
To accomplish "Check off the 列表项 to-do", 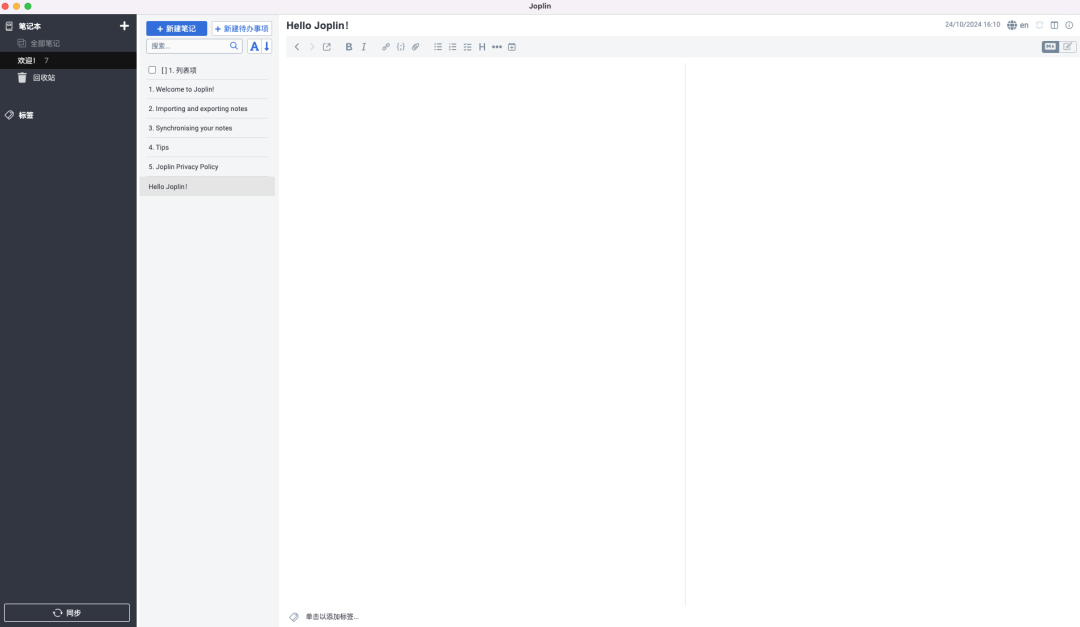I will pyautogui.click(x=152, y=70).
